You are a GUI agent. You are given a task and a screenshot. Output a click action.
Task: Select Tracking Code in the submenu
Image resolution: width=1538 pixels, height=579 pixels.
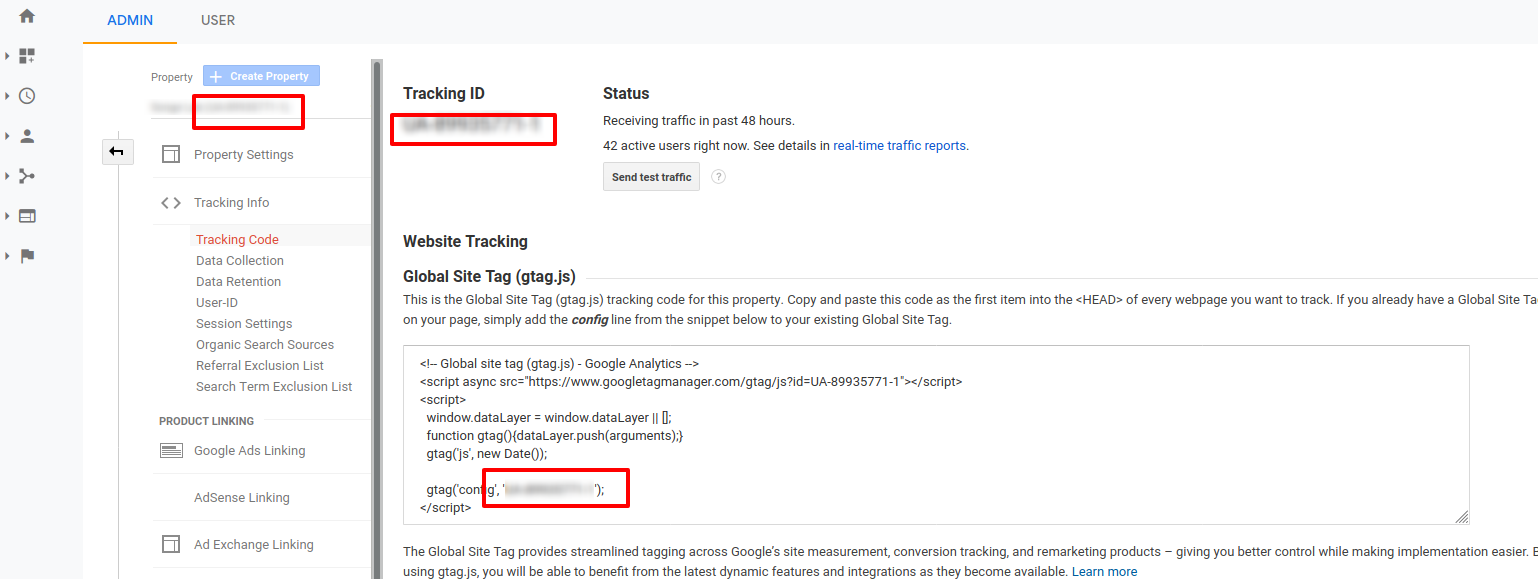coord(237,240)
